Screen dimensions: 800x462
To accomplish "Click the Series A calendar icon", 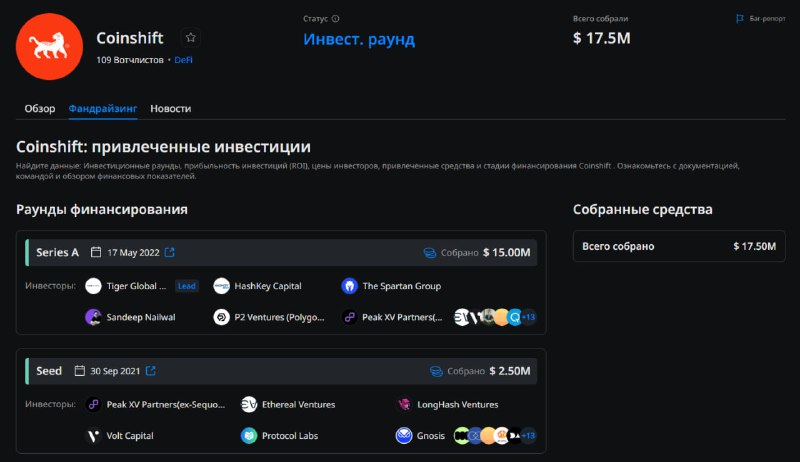I will (96, 252).
